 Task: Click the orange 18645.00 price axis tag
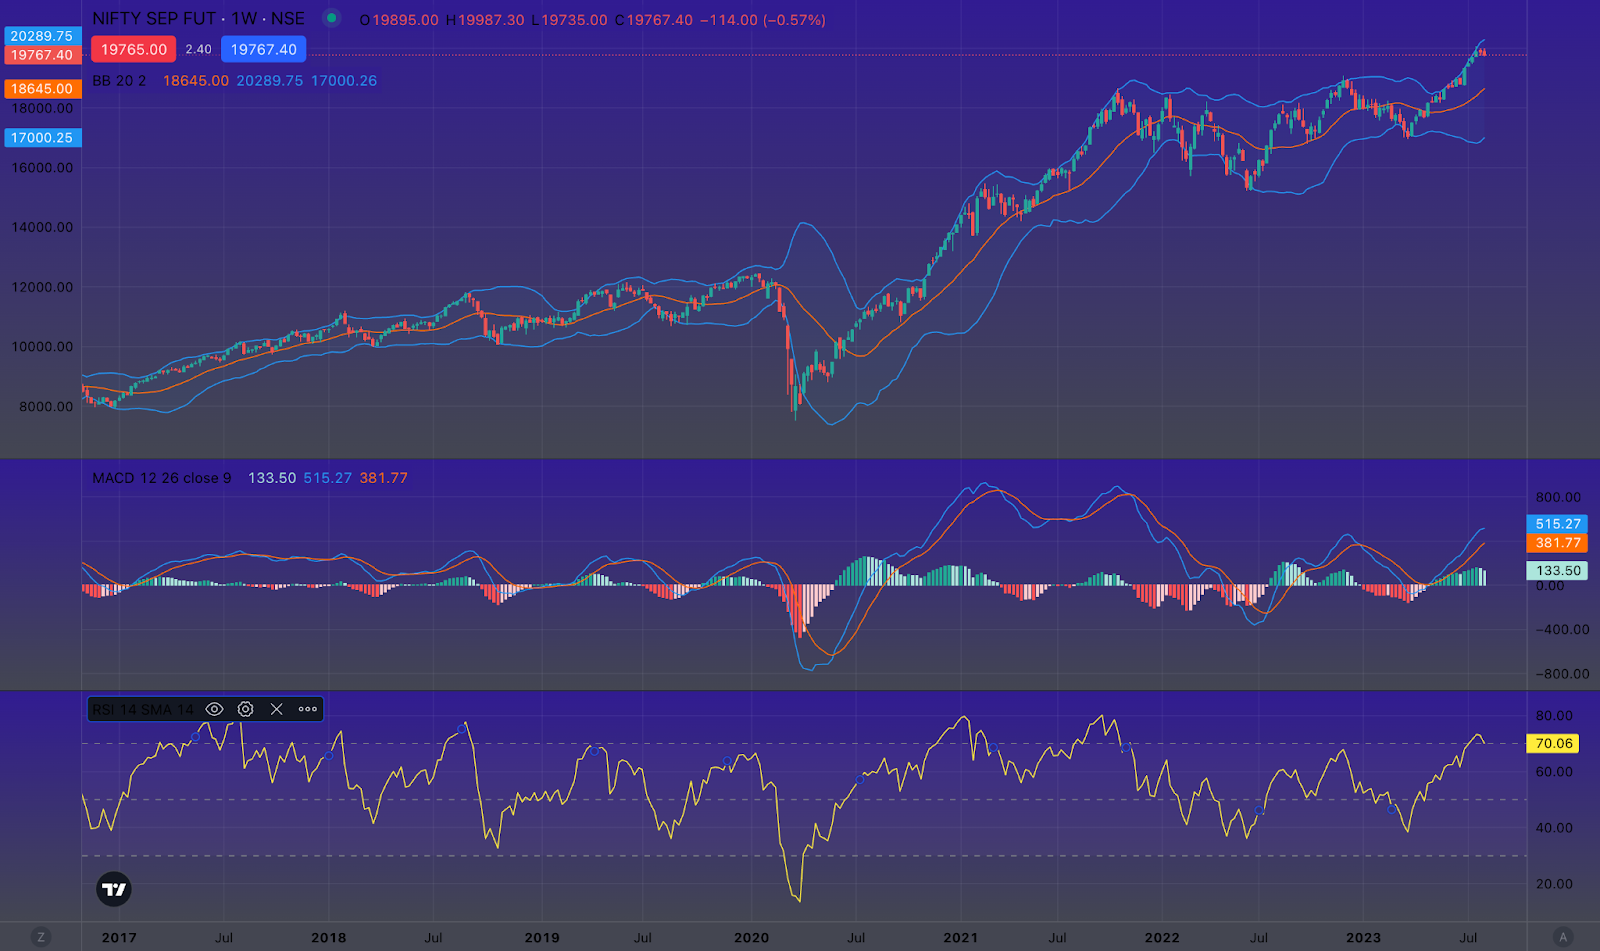point(42,89)
